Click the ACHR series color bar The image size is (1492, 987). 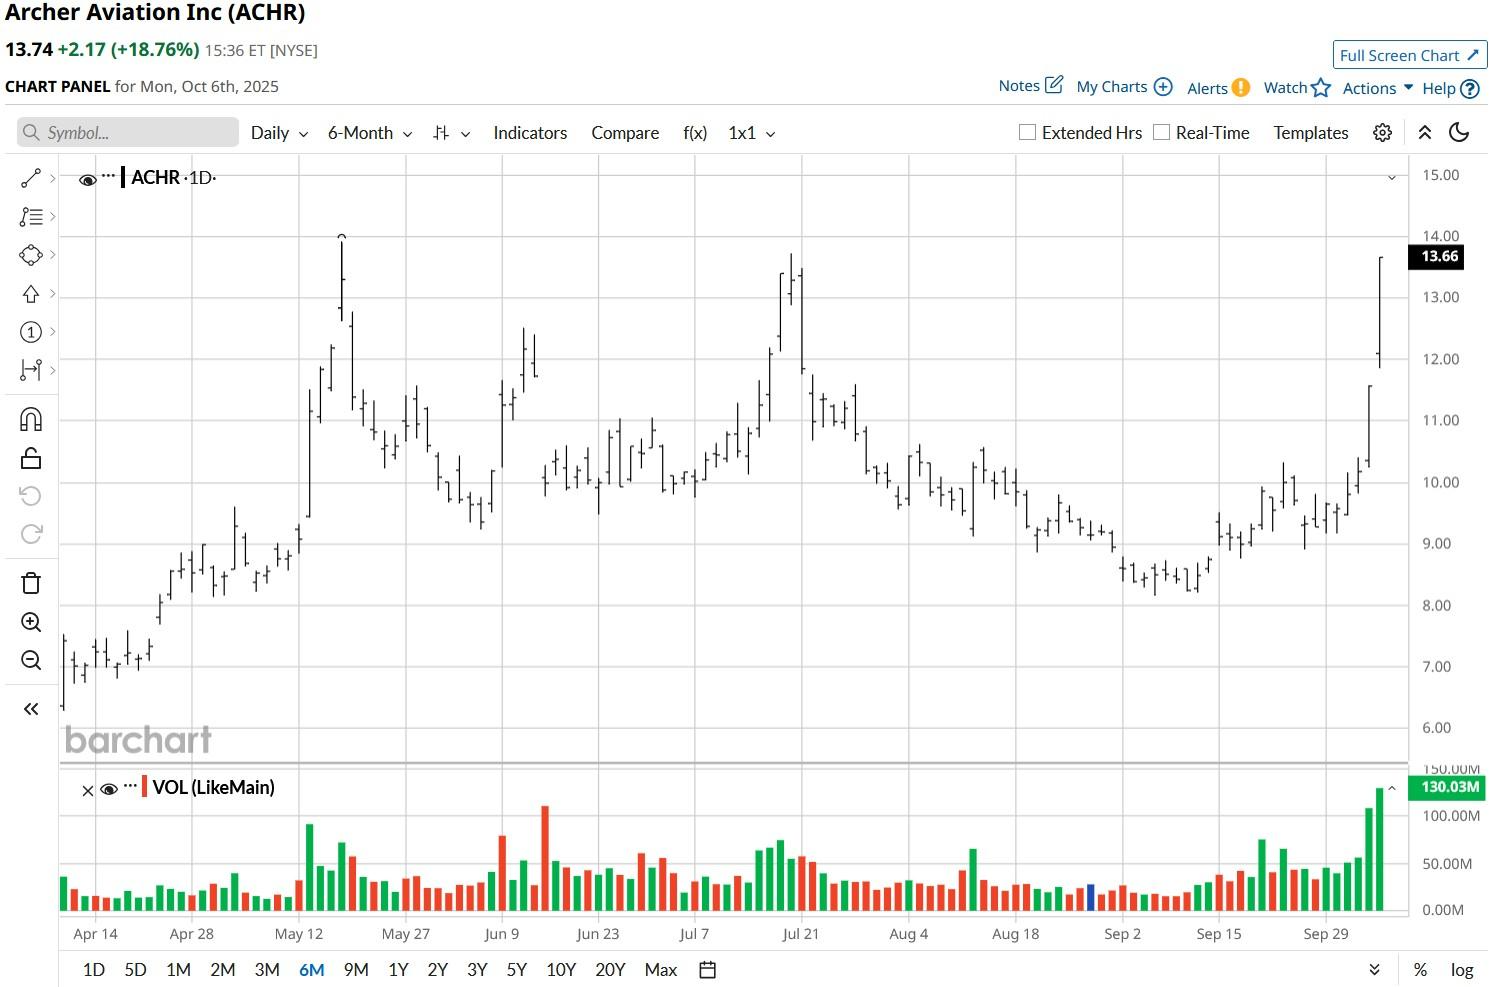click(x=123, y=177)
